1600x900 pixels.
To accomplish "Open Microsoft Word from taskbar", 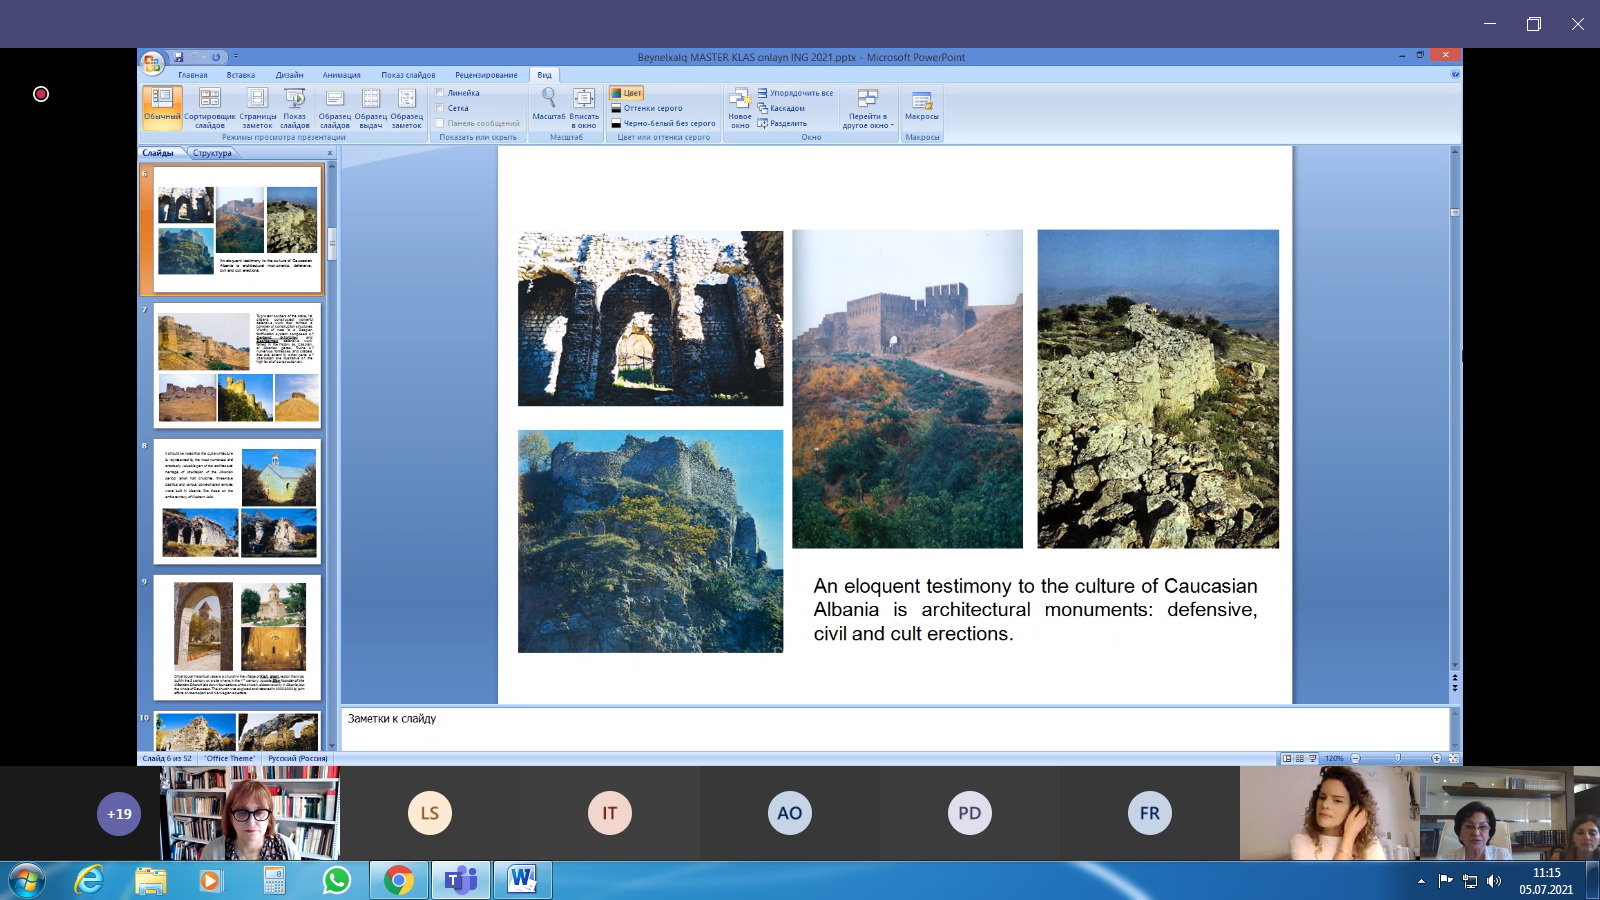I will click(522, 881).
